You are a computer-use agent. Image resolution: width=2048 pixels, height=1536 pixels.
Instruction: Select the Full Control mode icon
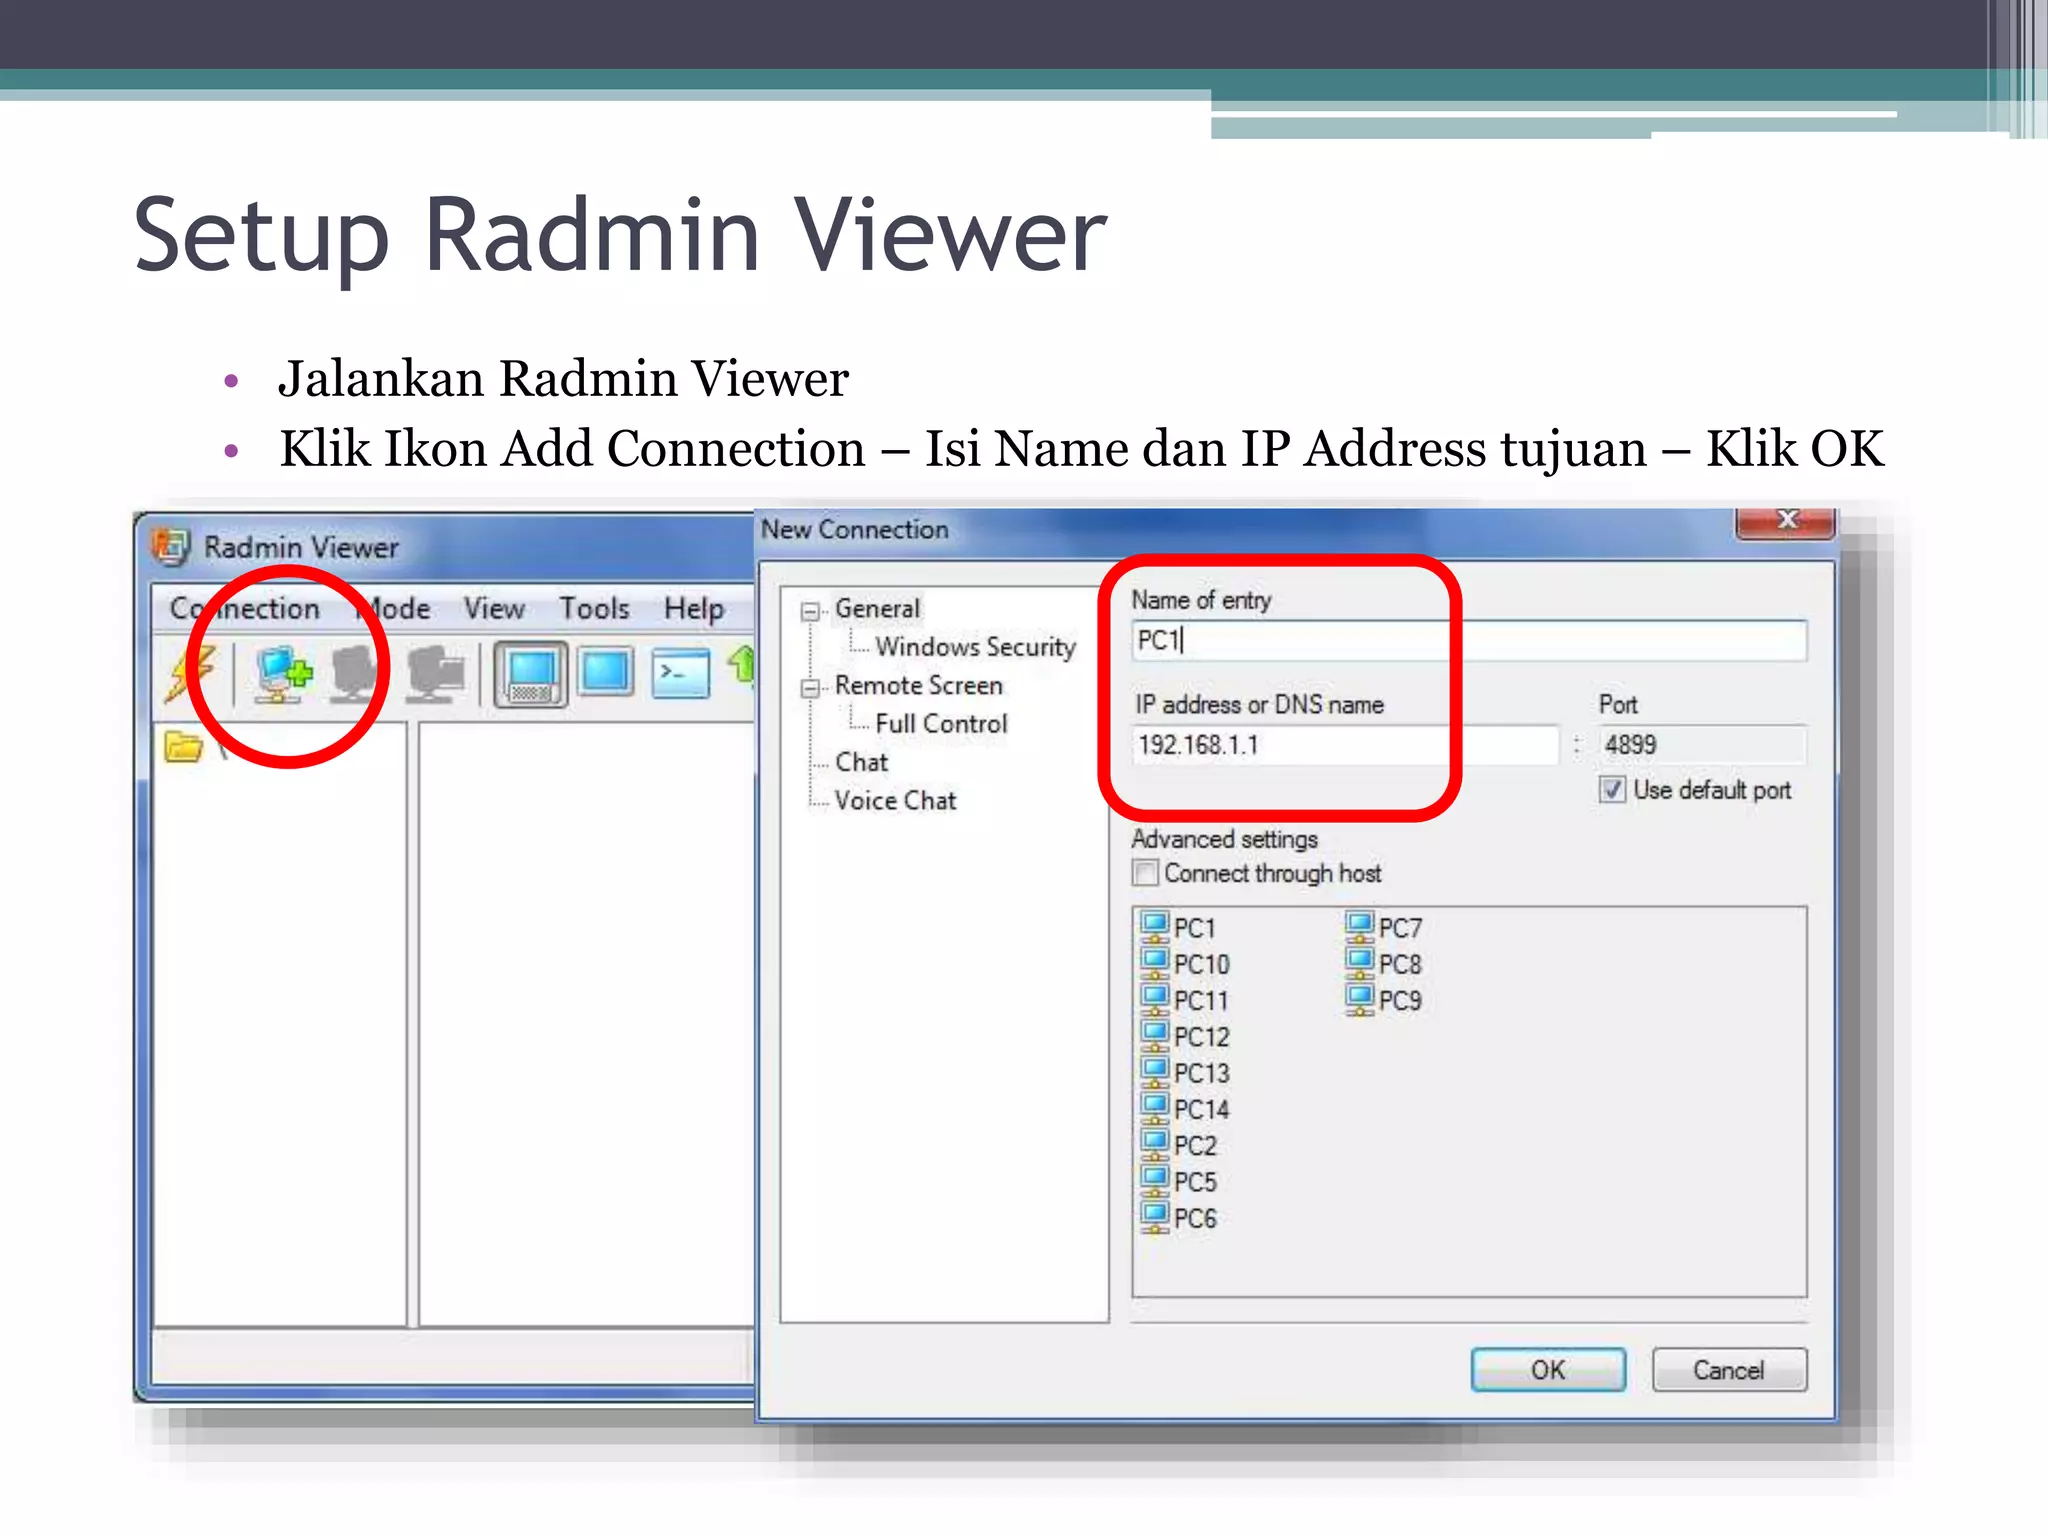click(x=531, y=674)
